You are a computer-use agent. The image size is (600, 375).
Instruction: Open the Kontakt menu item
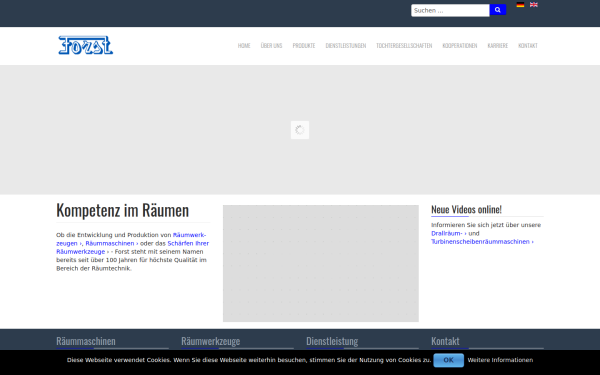click(x=528, y=46)
